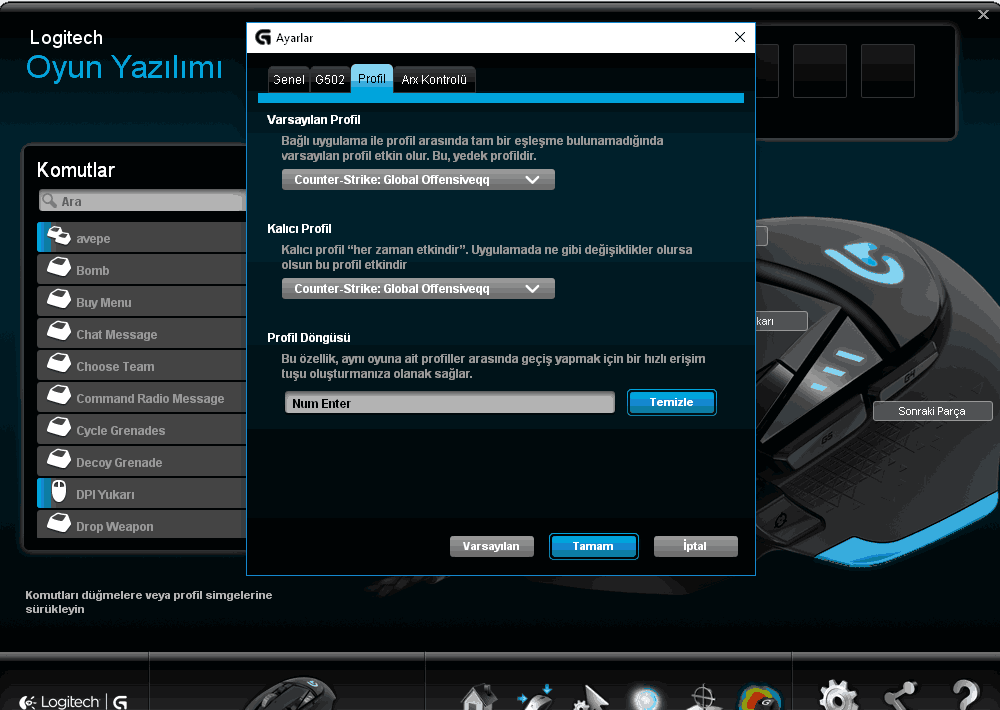
Task: Click the Sonraki Parça mouse button label
Action: (x=932, y=411)
